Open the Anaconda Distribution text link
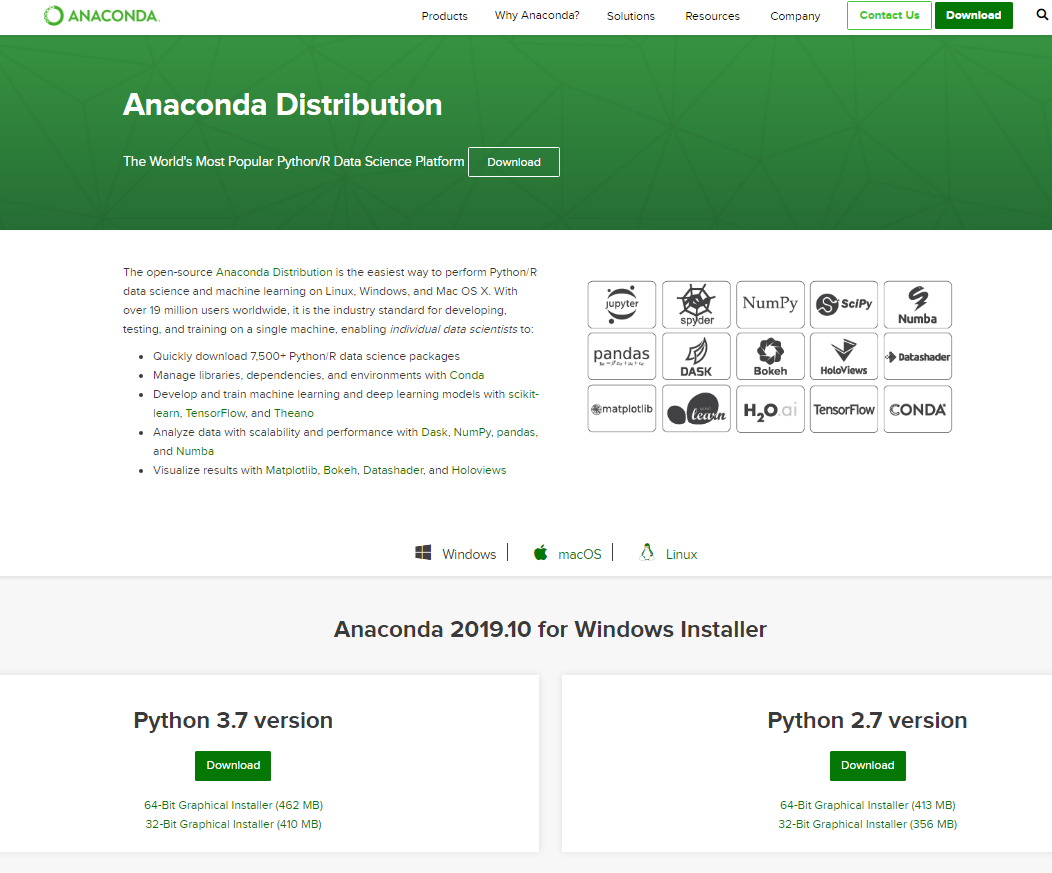The height and width of the screenshot is (873, 1052). pos(274,272)
